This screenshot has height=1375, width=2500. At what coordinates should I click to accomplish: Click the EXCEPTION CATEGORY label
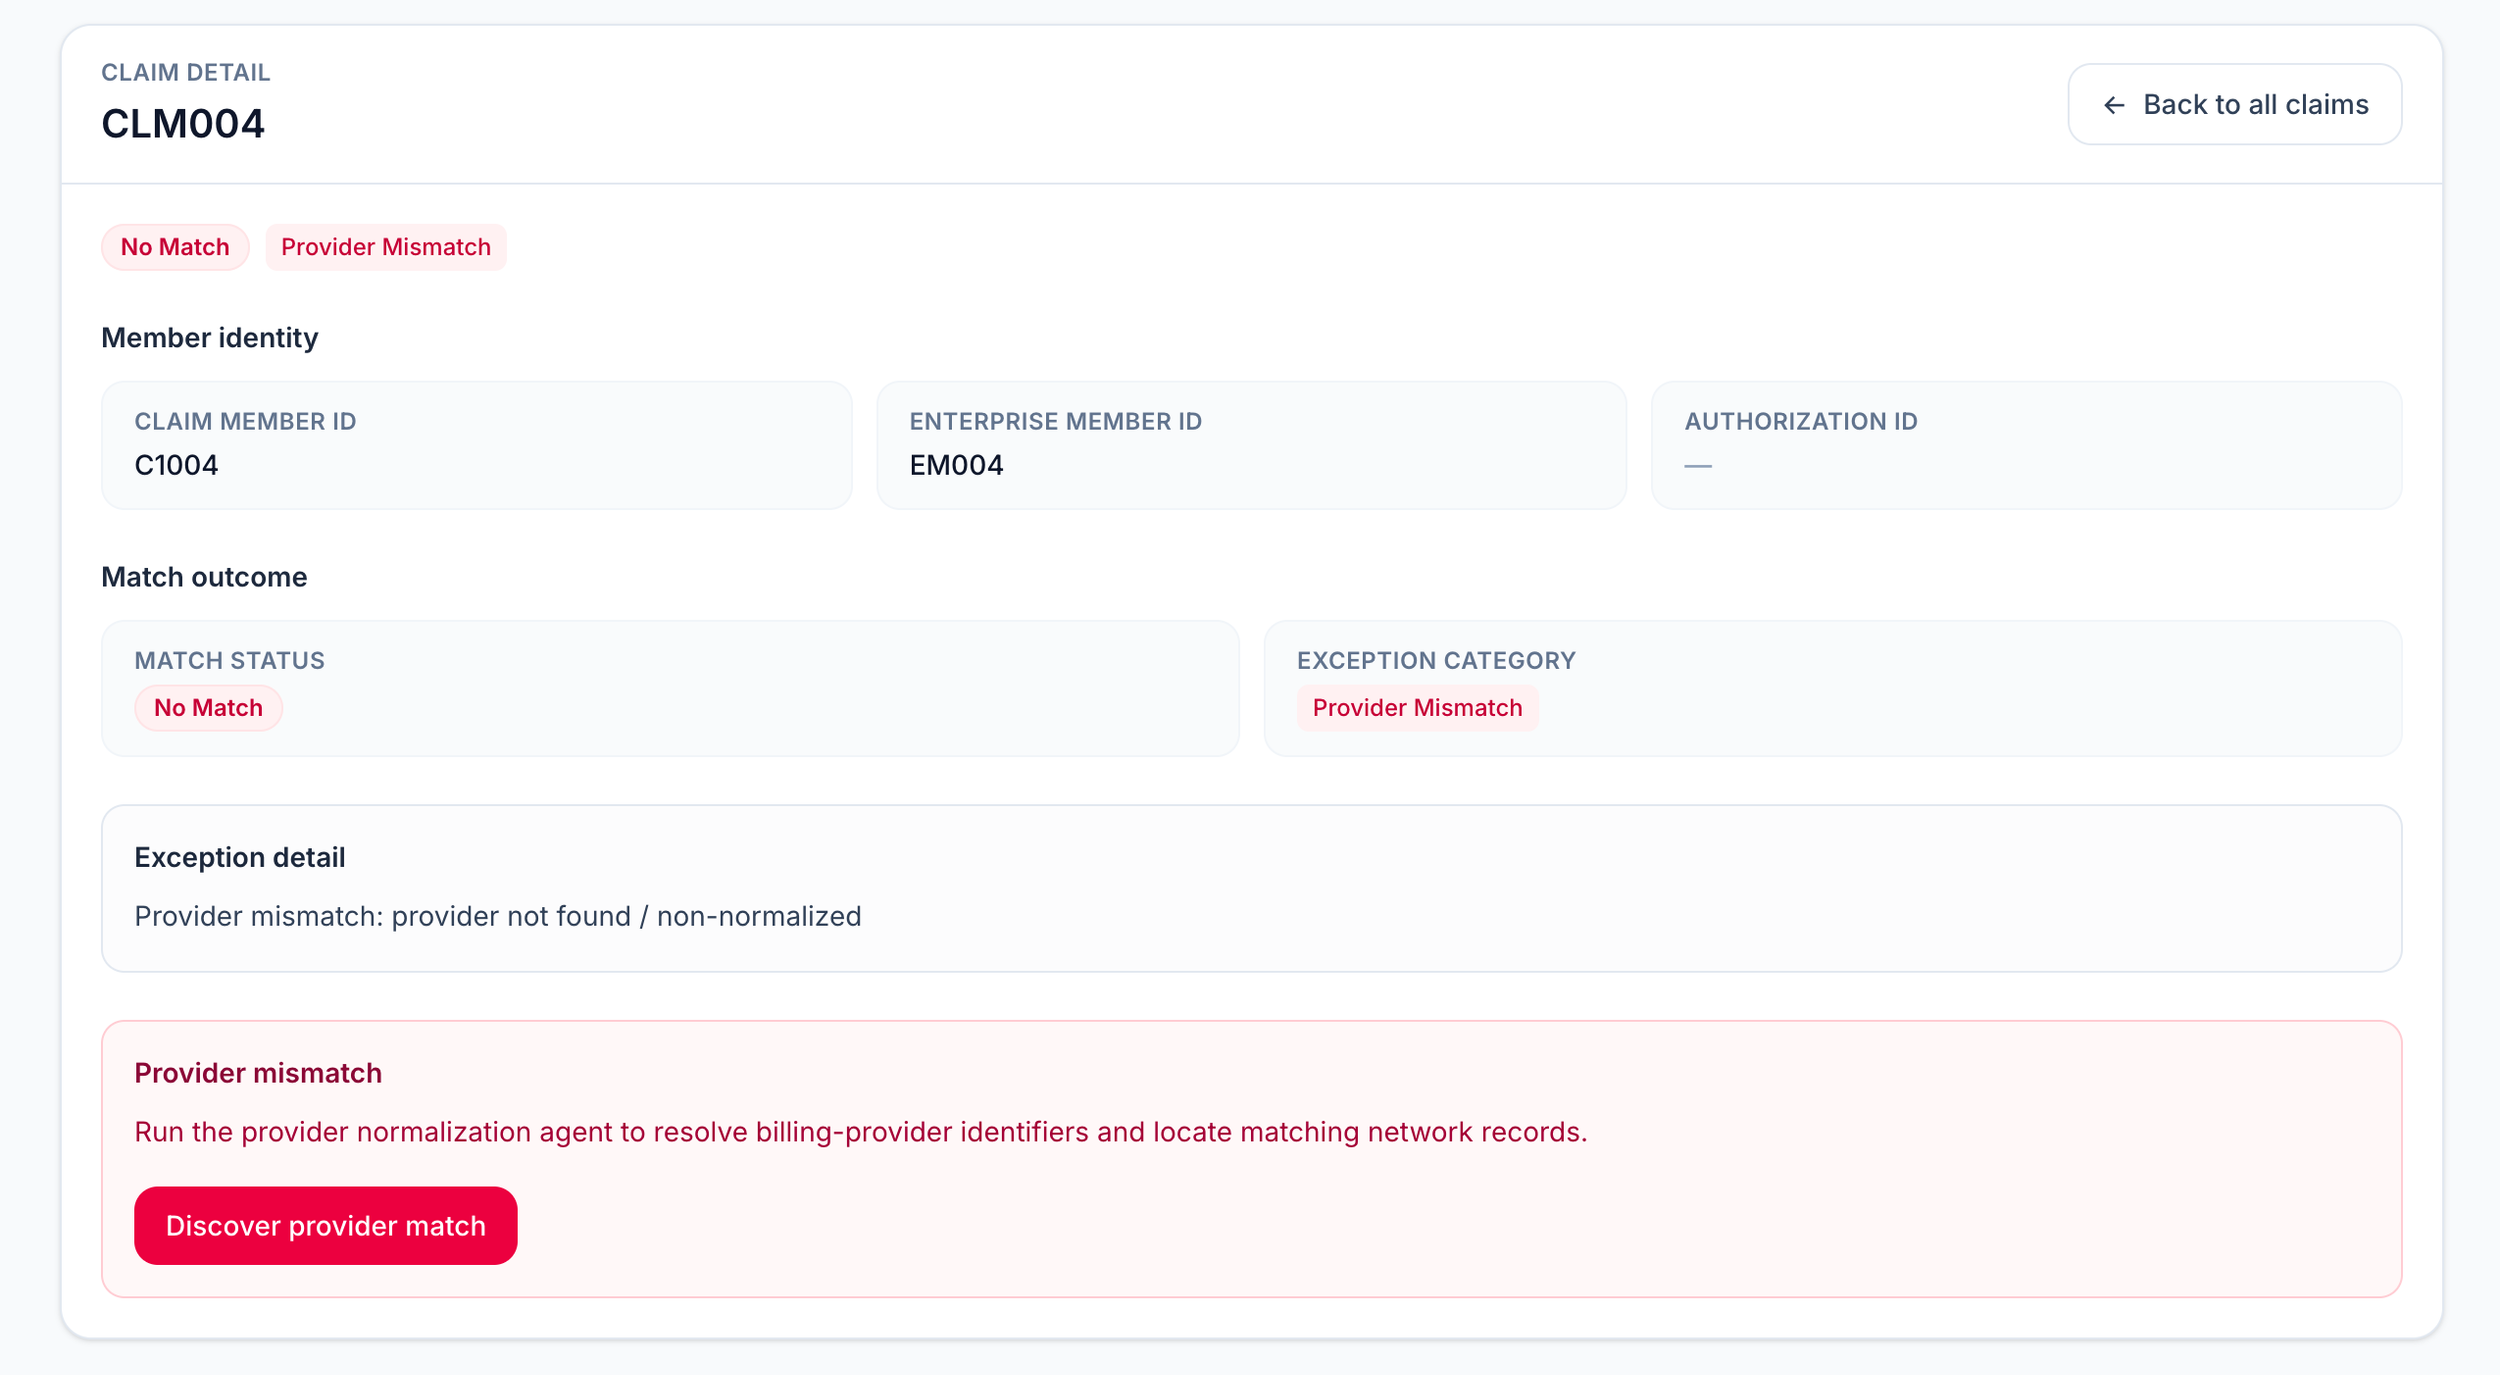pyautogui.click(x=1436, y=660)
